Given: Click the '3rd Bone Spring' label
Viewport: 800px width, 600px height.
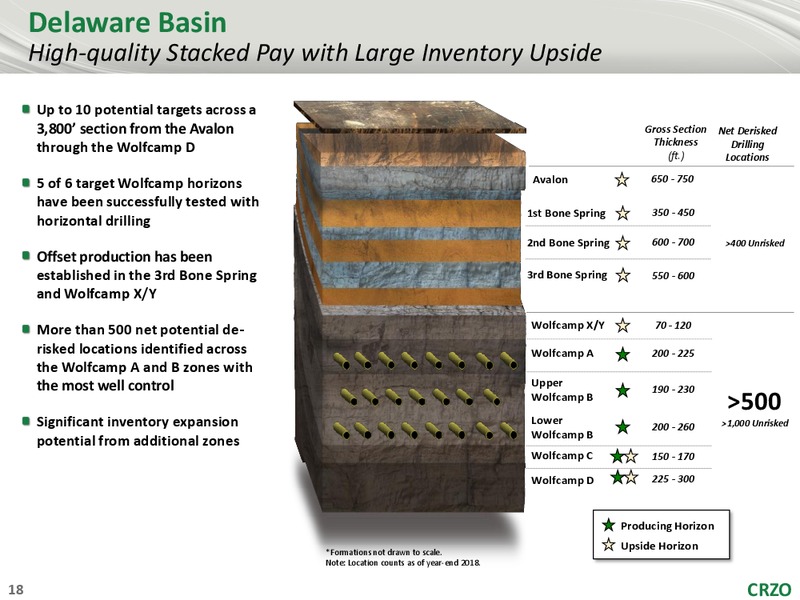Looking at the screenshot, I should [x=567, y=275].
